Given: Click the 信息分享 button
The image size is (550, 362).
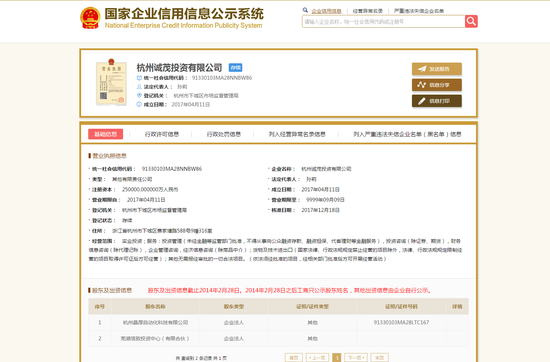Looking at the screenshot, I should [x=437, y=85].
